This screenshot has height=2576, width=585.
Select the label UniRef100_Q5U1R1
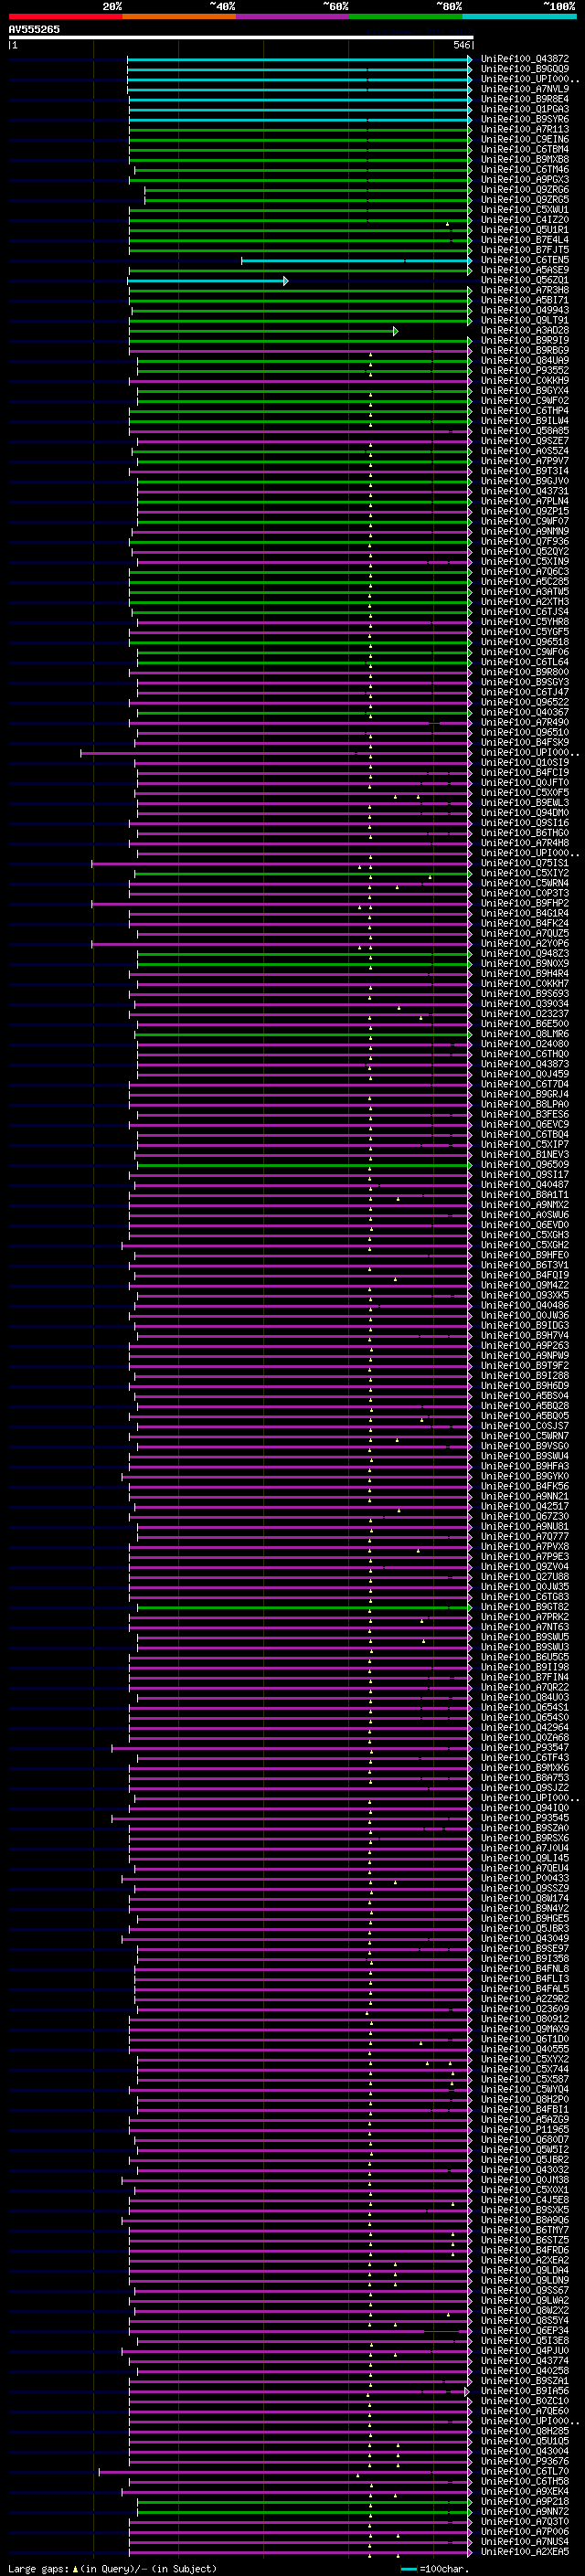pos(525,230)
